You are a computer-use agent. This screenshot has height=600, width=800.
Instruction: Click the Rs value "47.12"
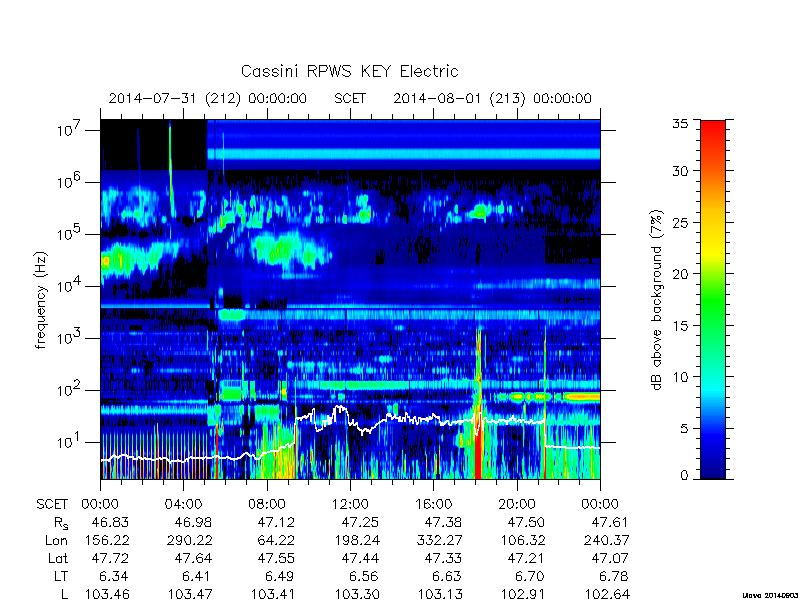click(276, 522)
